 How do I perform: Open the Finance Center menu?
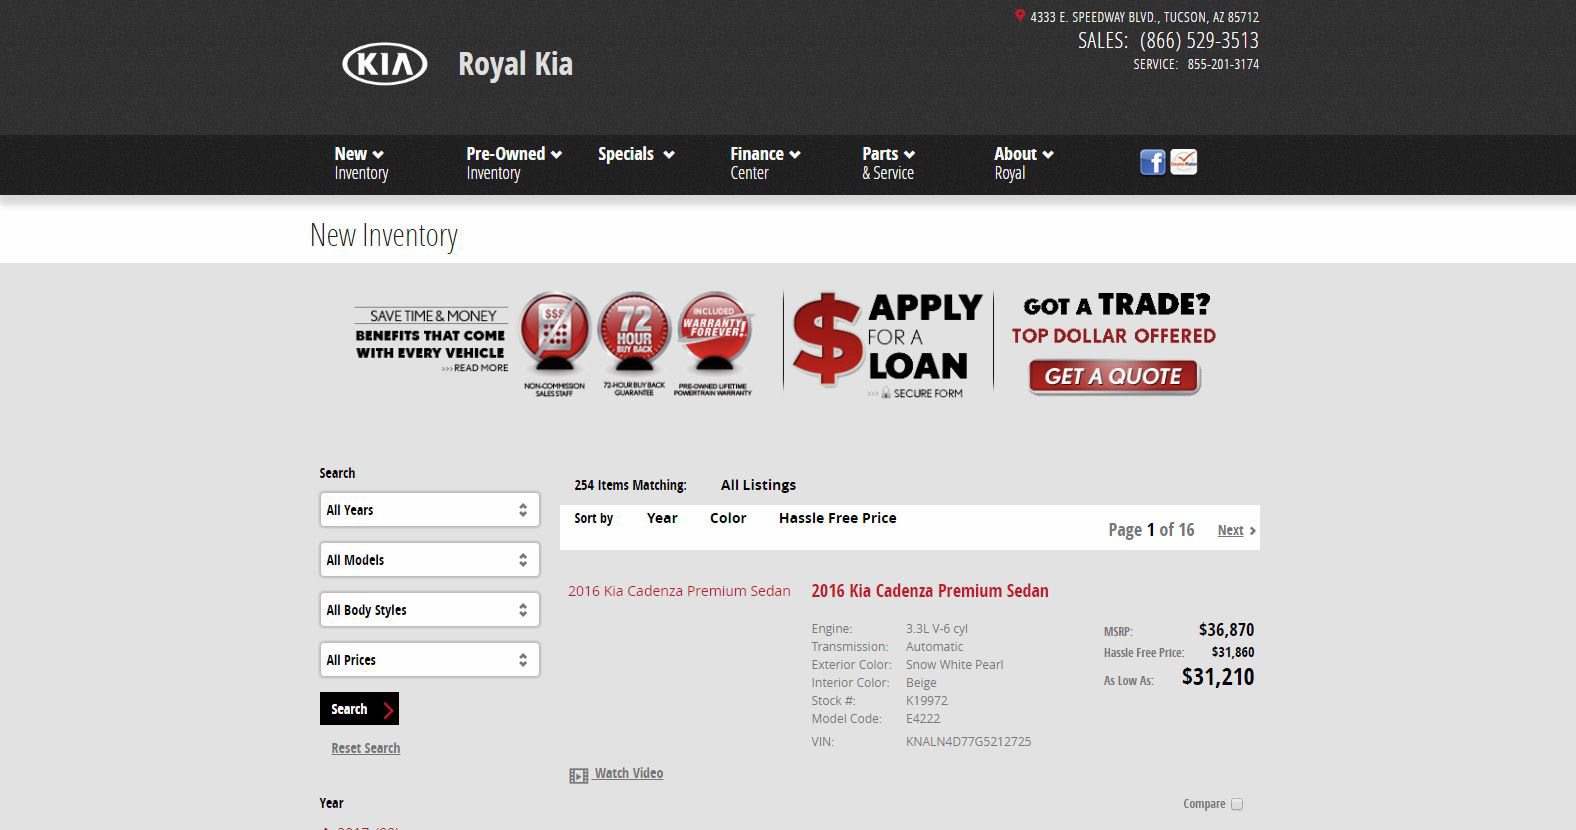(x=765, y=163)
